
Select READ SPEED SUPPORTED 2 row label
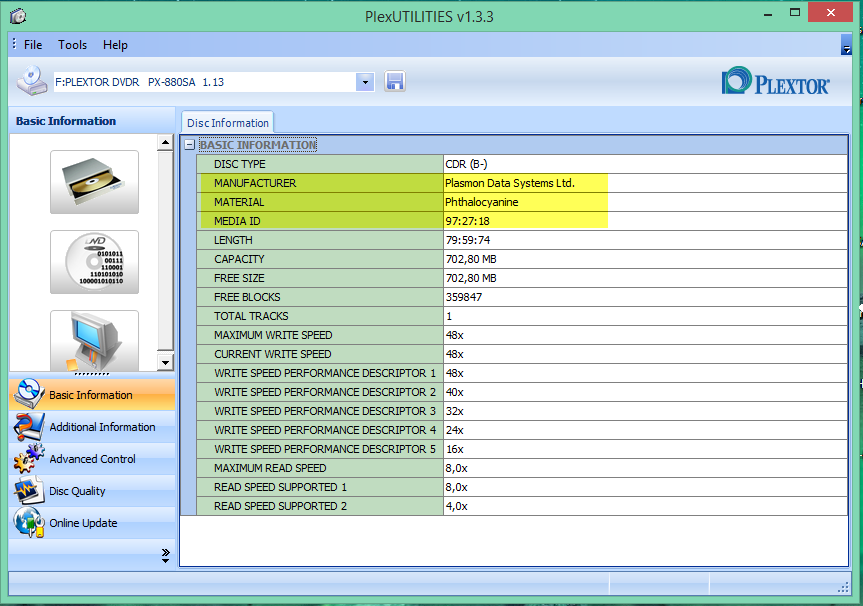point(280,506)
